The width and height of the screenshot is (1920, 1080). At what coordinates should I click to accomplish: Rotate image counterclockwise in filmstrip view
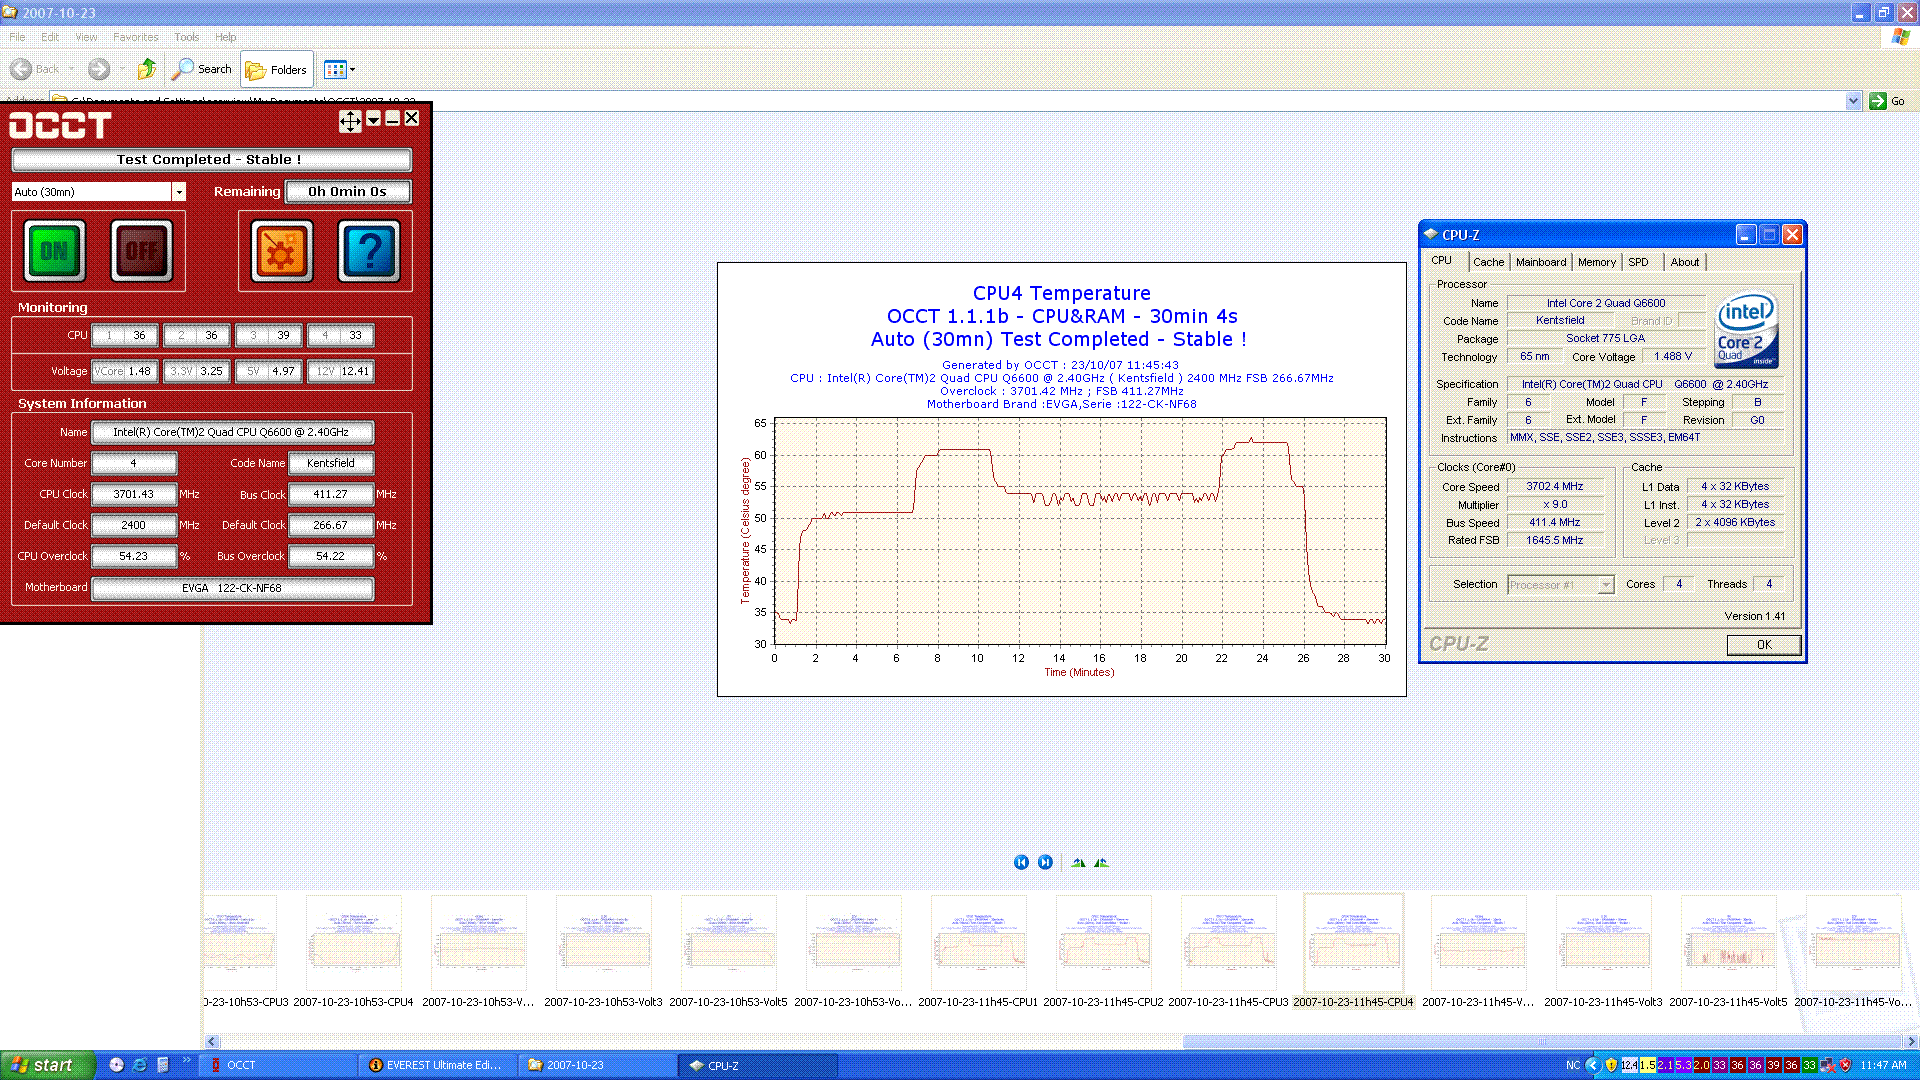[x=1101, y=862]
